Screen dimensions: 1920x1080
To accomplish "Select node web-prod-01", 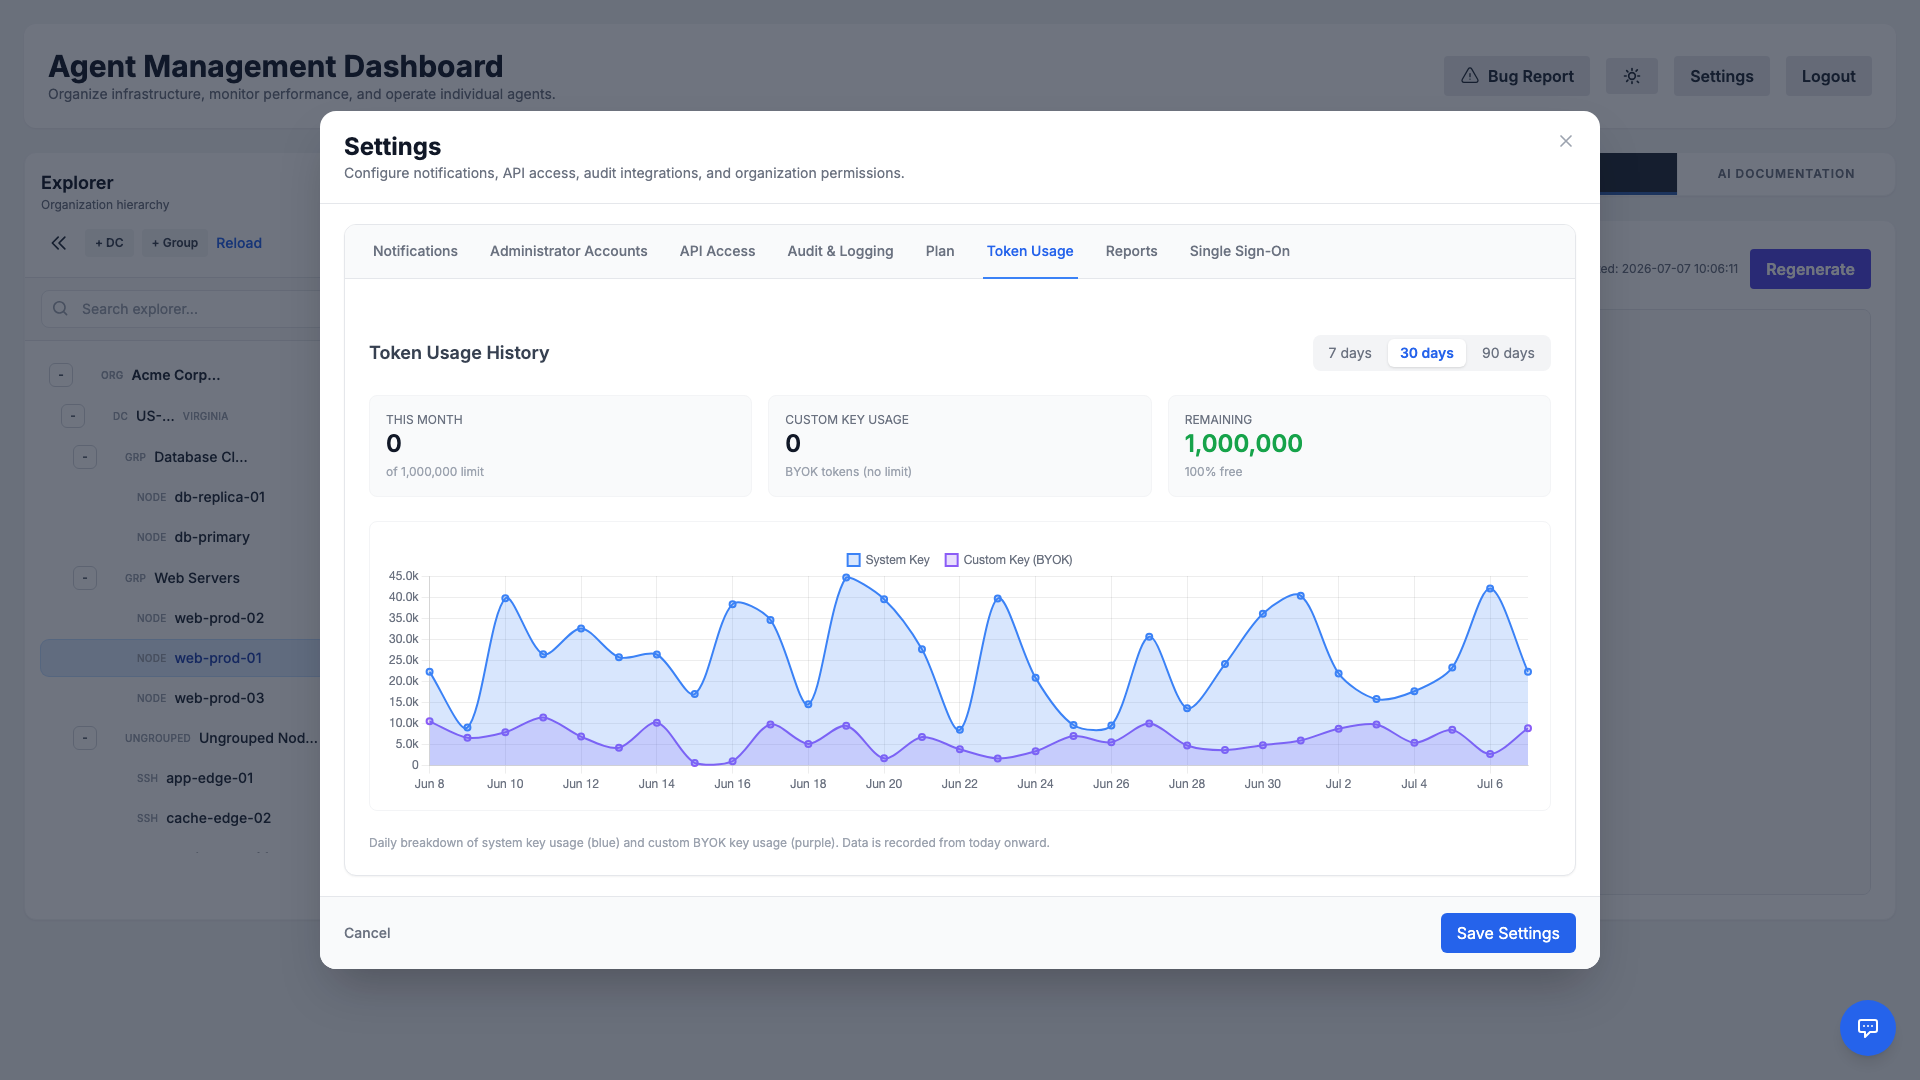I will coord(180,658).
